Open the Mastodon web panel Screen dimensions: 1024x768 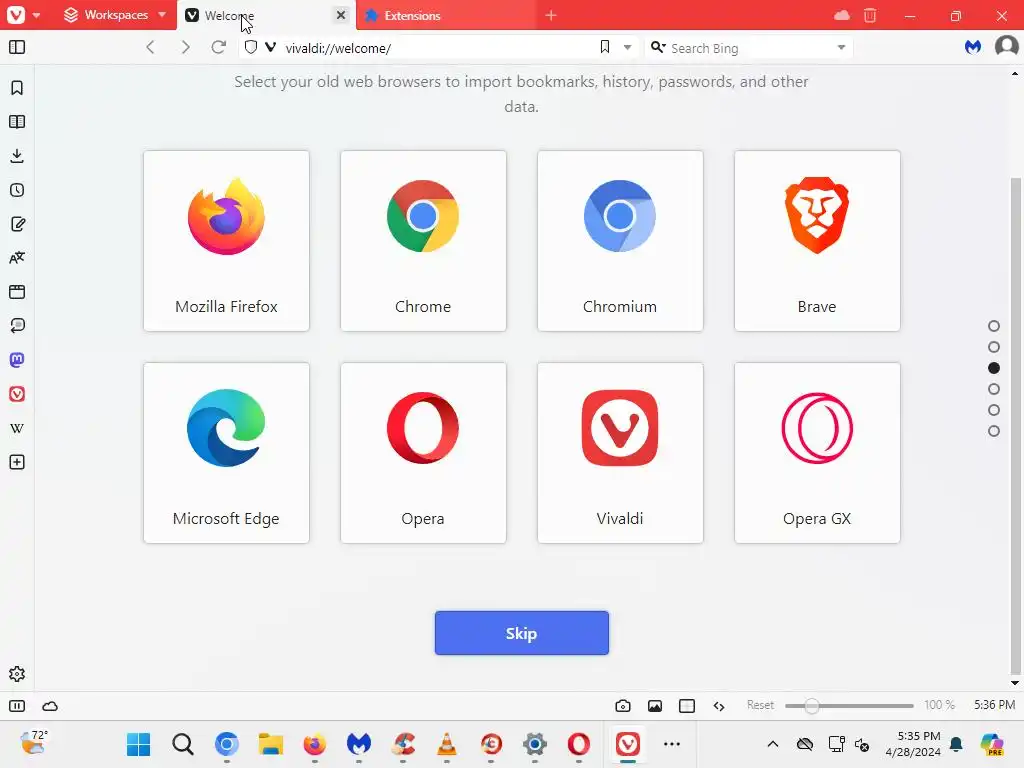click(17, 360)
